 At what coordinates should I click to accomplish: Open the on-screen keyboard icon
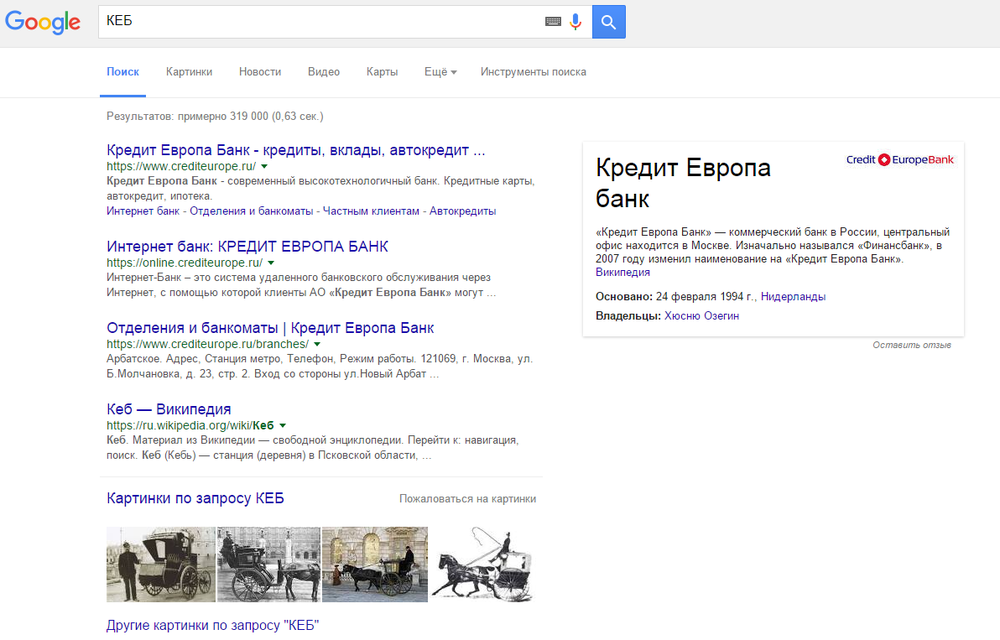coord(553,21)
